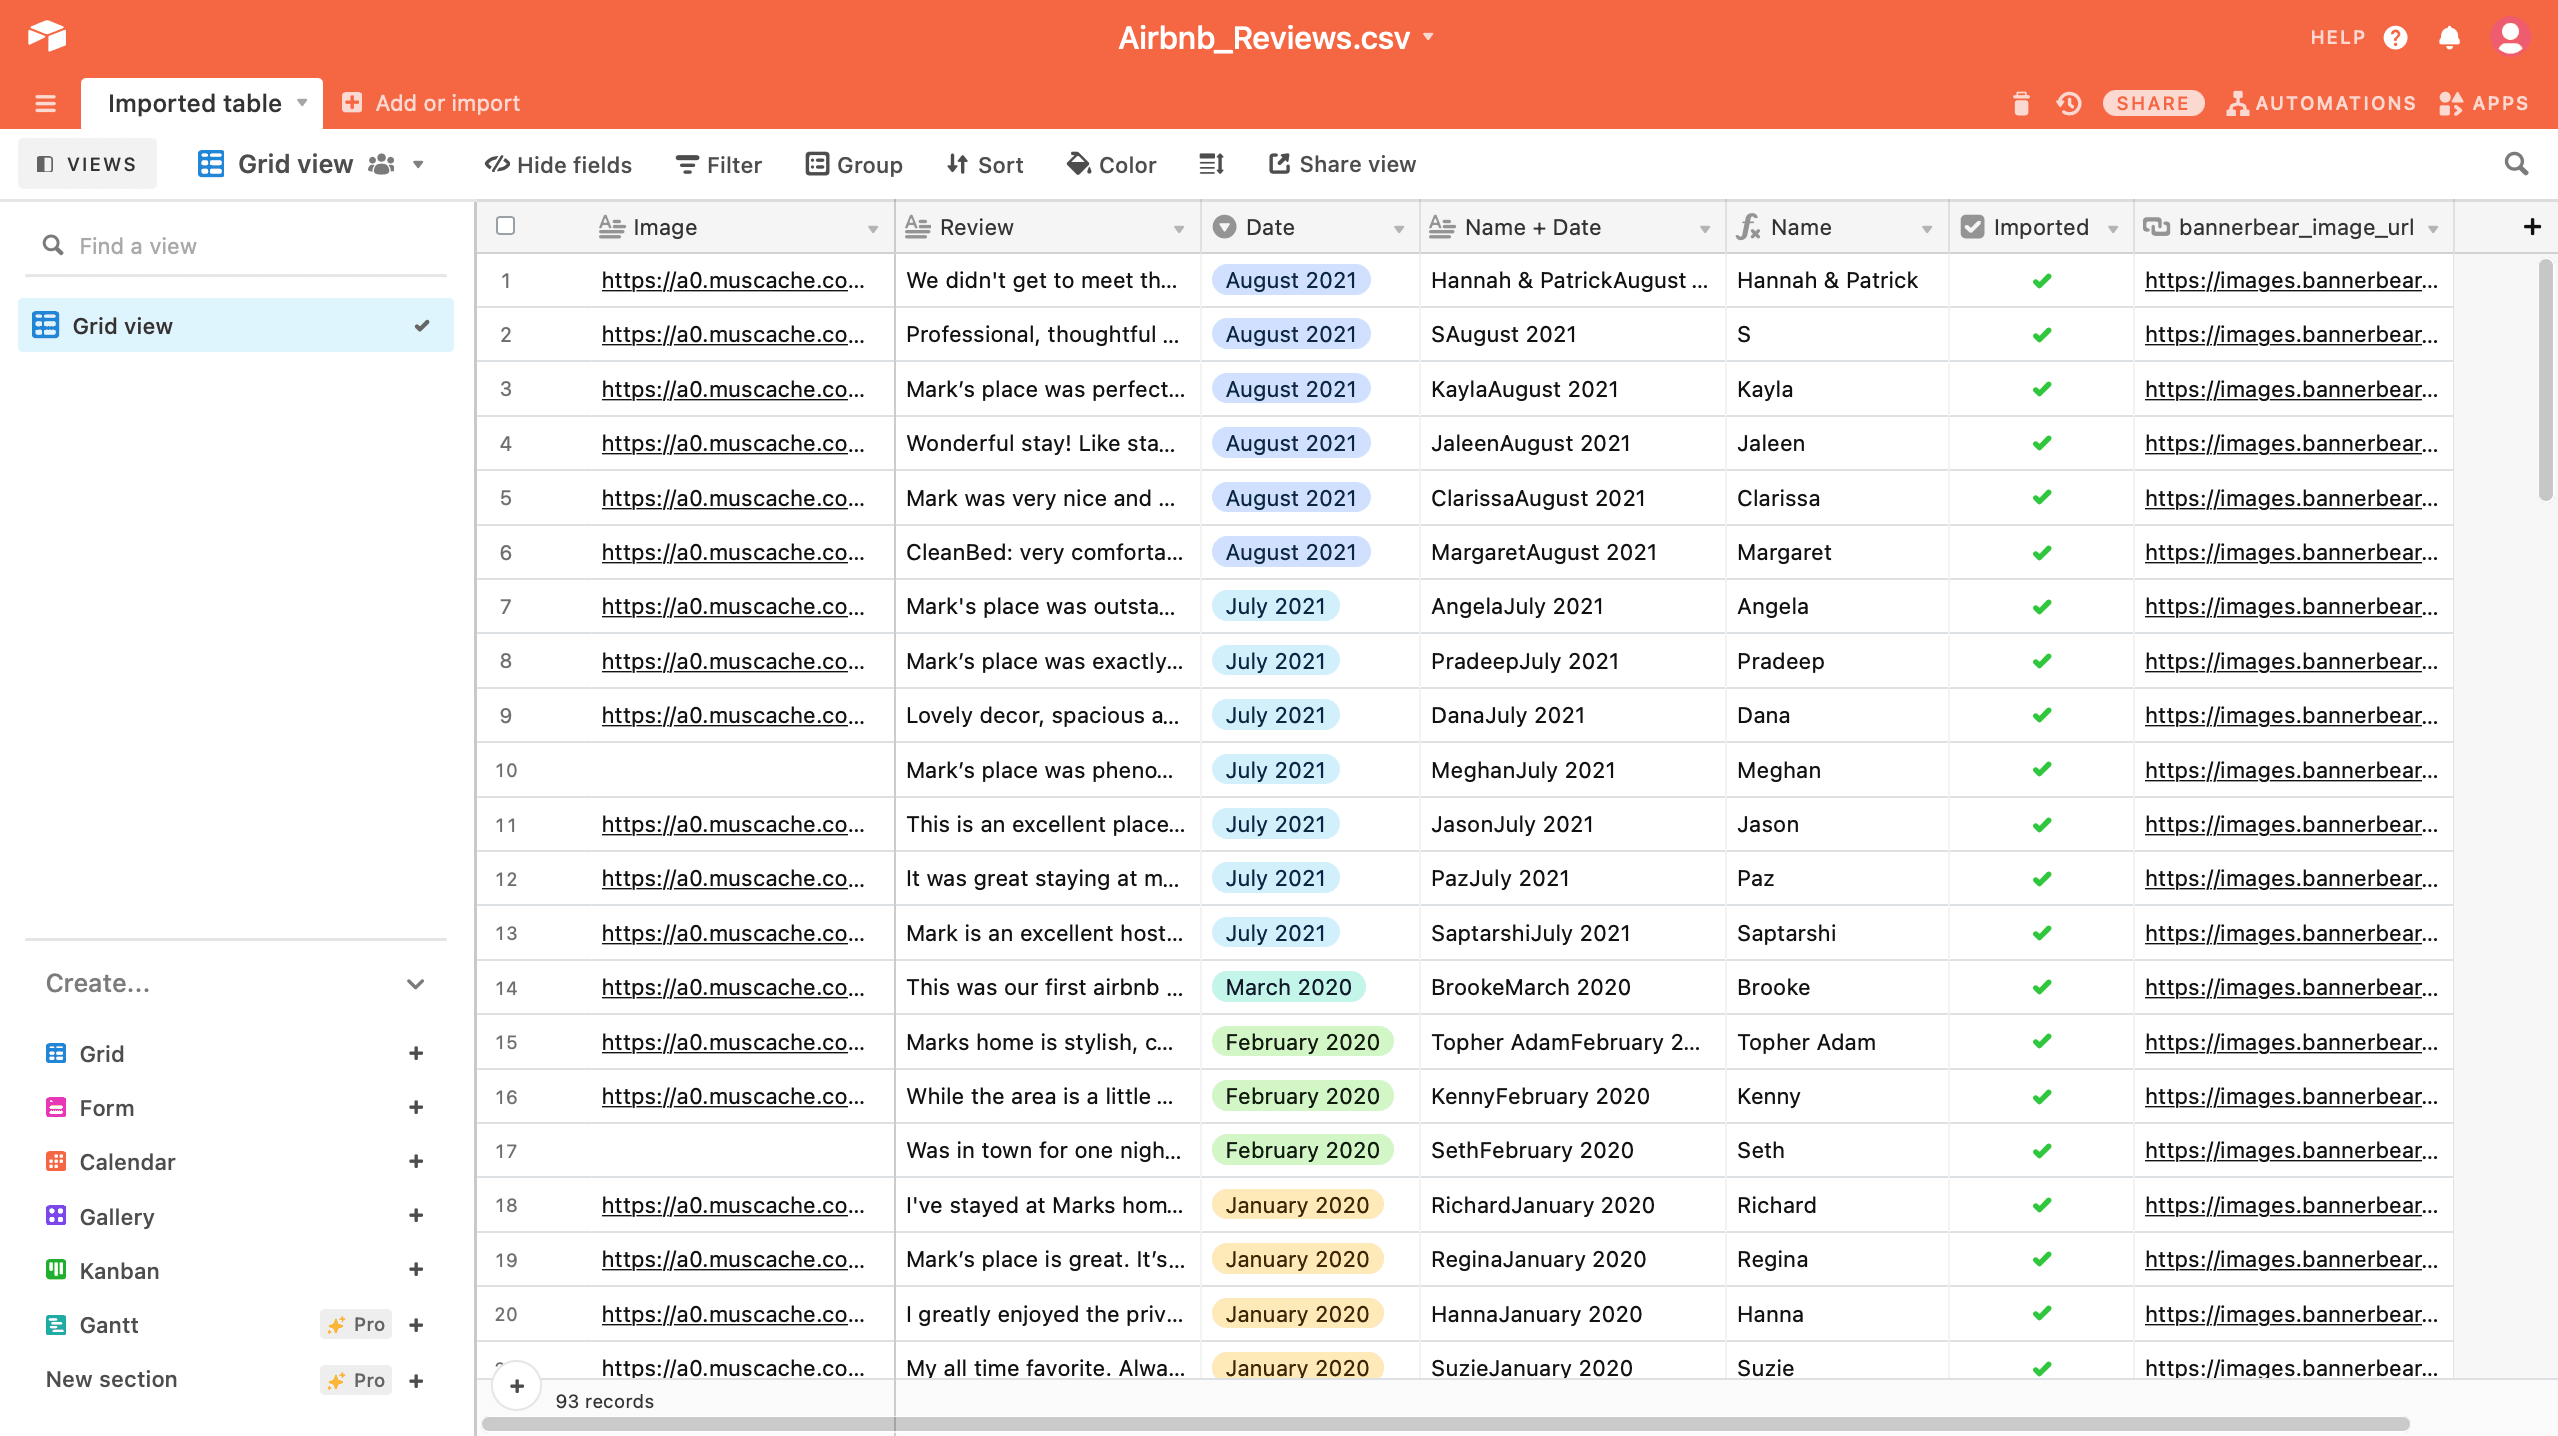Open the Date column dropdown arrow
Image resolution: width=2558 pixels, height=1436 pixels.
pos(1398,229)
